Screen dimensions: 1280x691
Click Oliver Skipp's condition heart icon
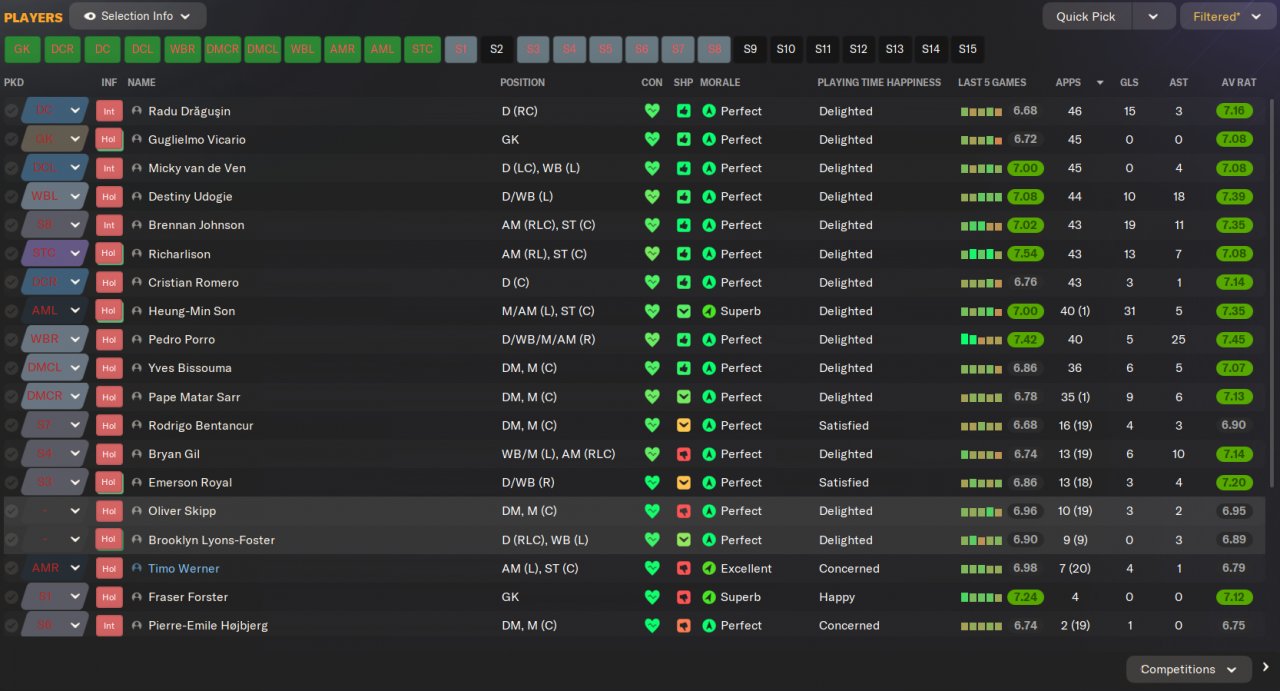pyautogui.click(x=652, y=511)
